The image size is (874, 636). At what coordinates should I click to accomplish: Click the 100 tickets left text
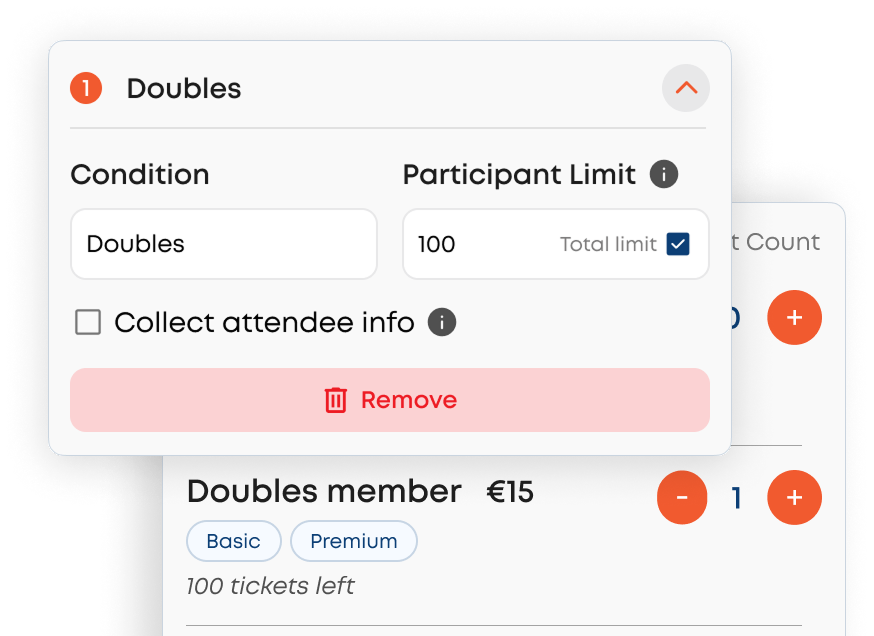tap(270, 586)
